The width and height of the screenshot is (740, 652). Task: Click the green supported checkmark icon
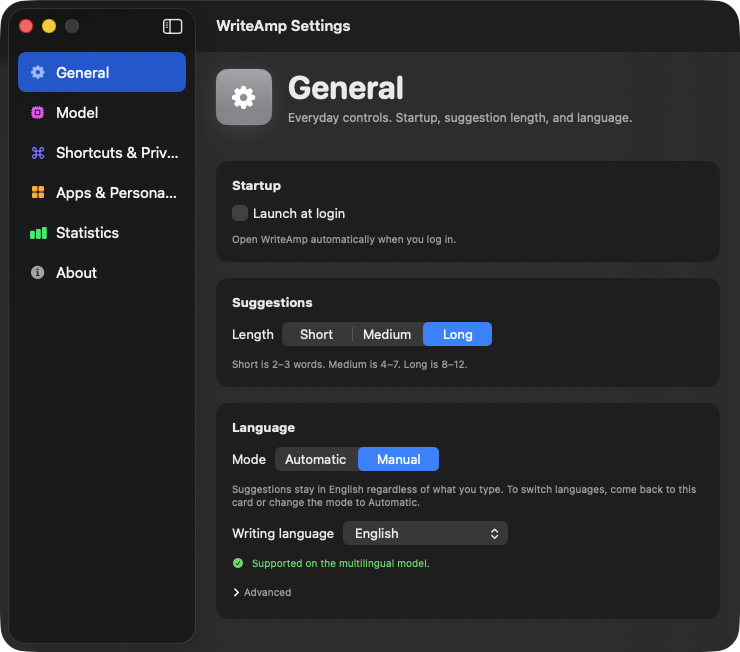pyautogui.click(x=238, y=563)
